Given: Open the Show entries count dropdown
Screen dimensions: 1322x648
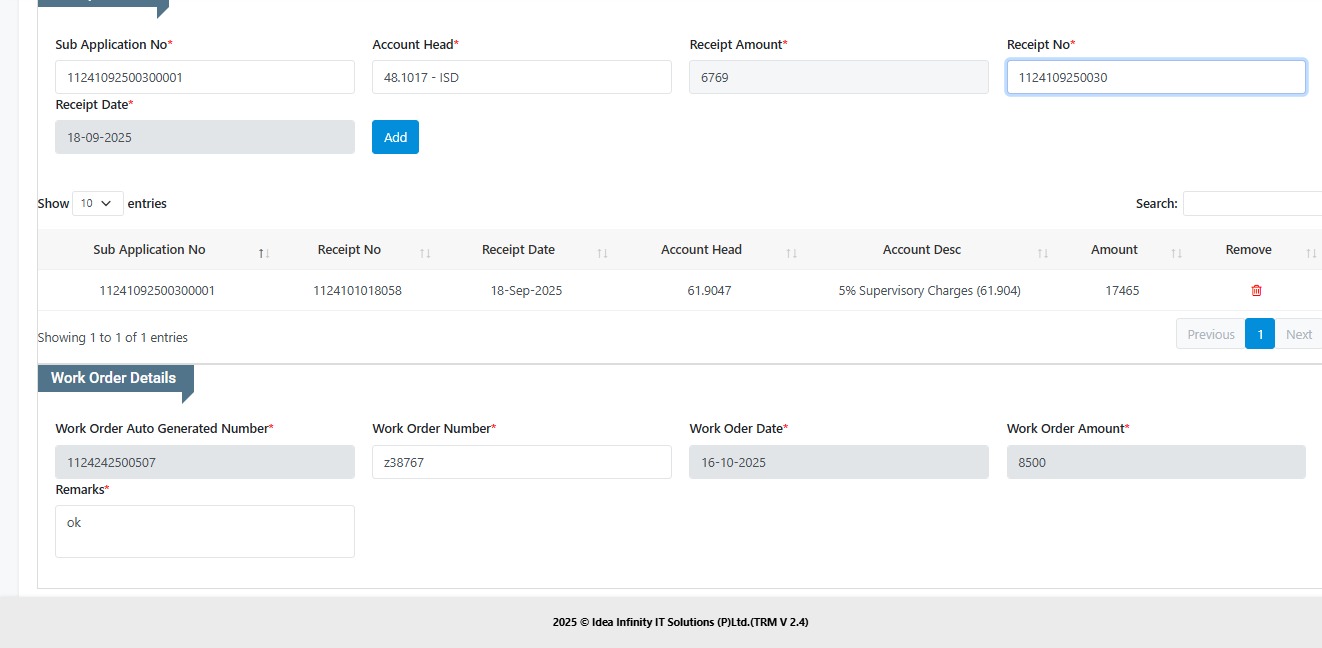Looking at the screenshot, I should pos(98,204).
